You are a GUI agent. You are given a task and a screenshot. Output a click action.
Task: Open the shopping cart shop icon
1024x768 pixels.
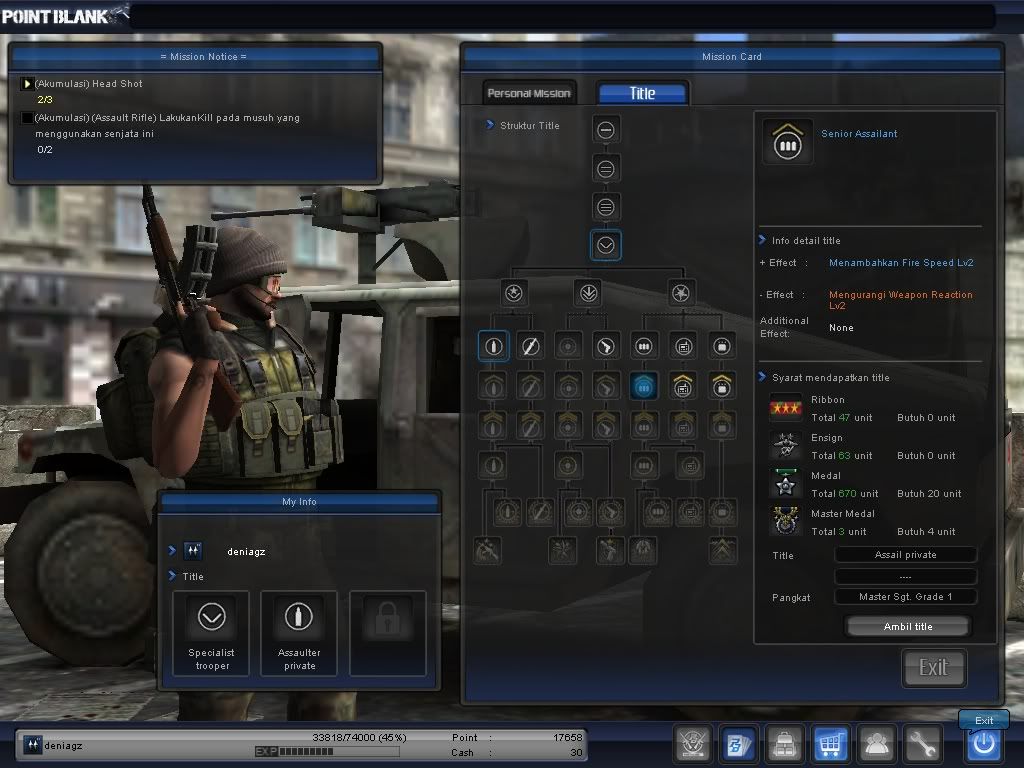point(830,743)
